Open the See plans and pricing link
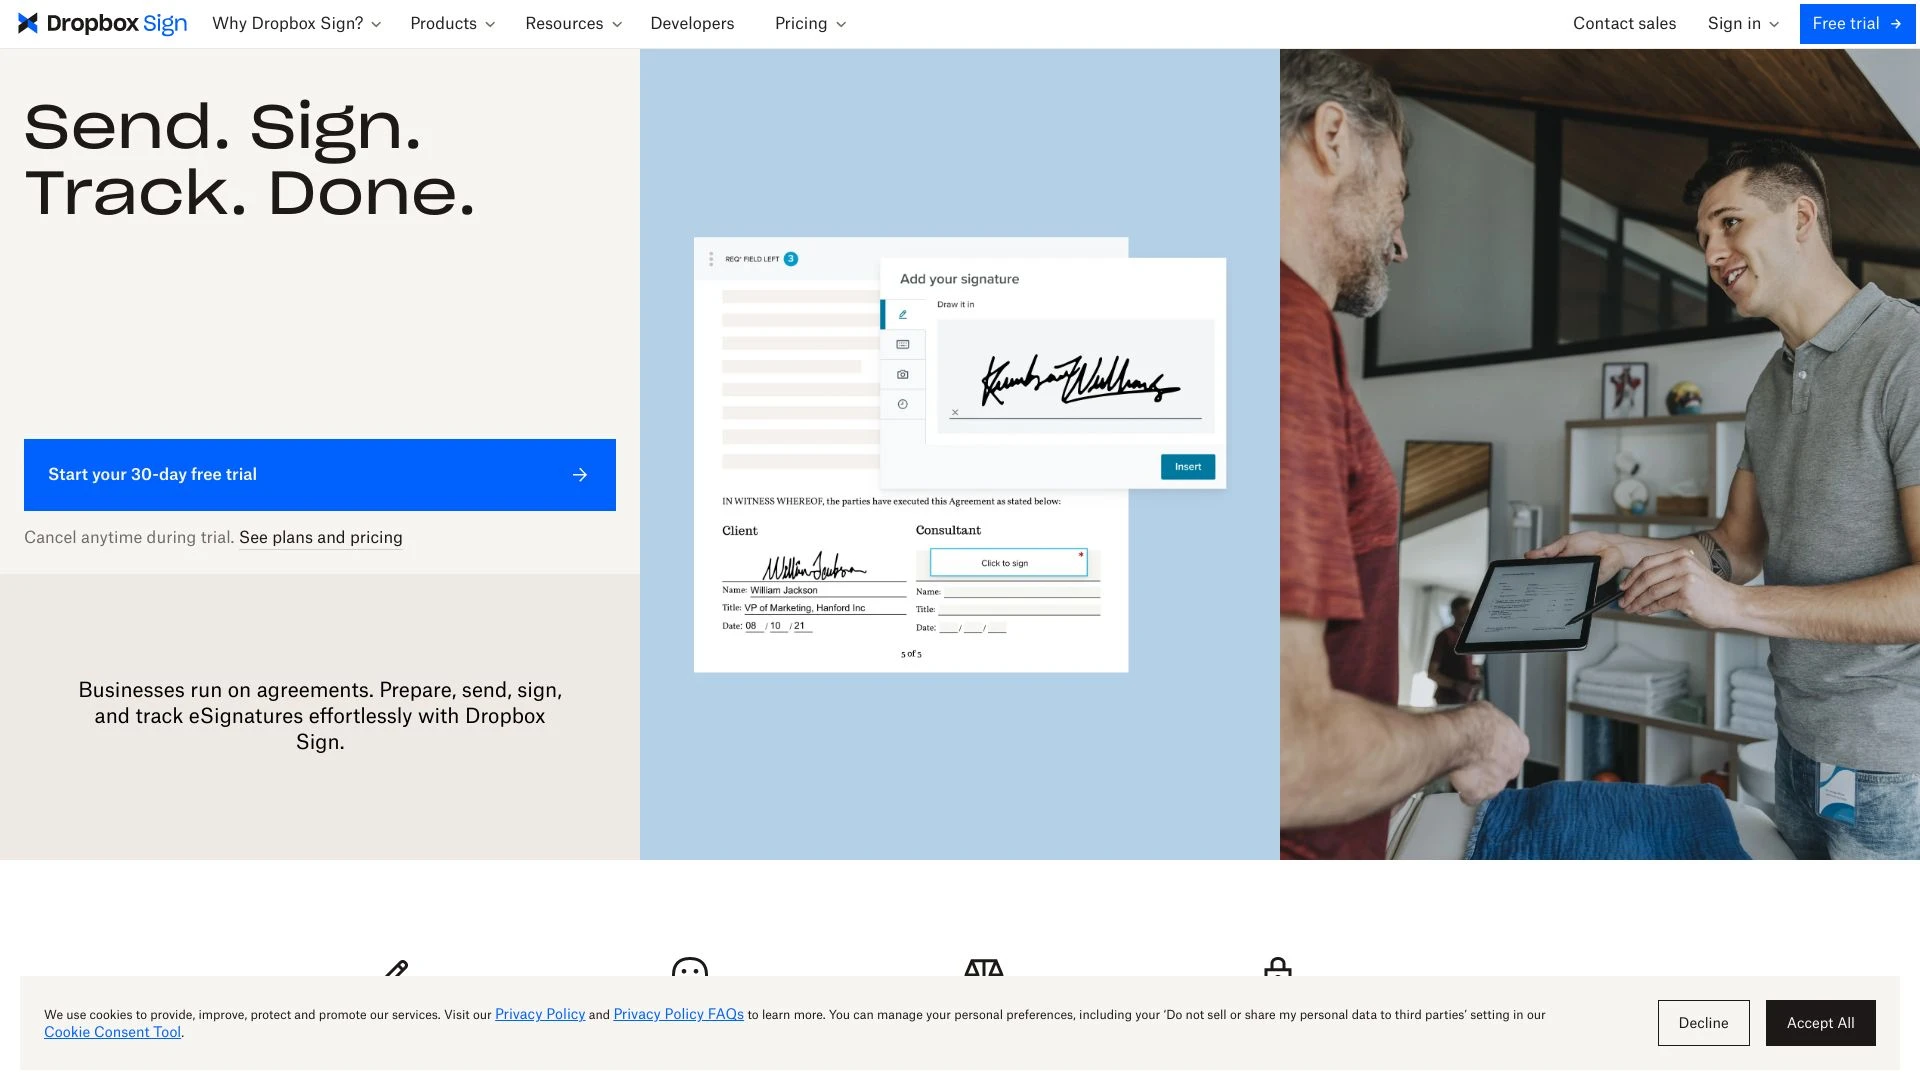1920x1080 pixels. [x=320, y=537]
